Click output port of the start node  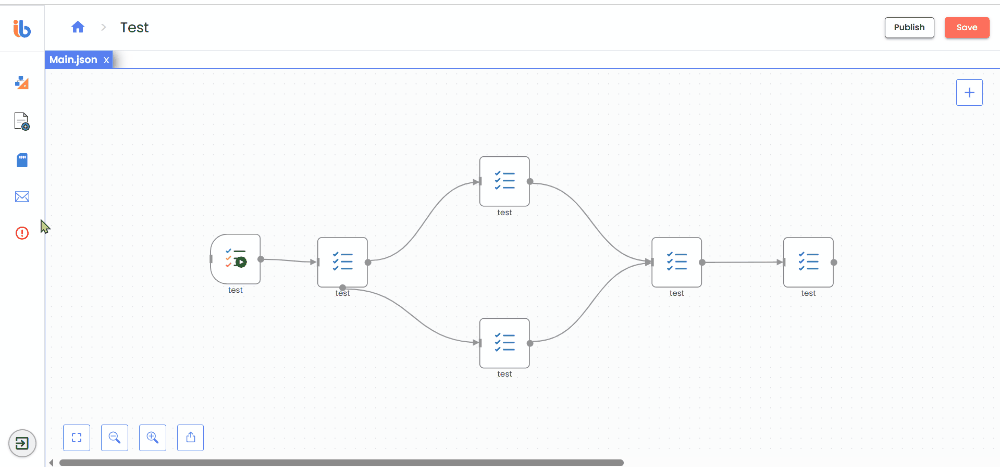coord(261,259)
